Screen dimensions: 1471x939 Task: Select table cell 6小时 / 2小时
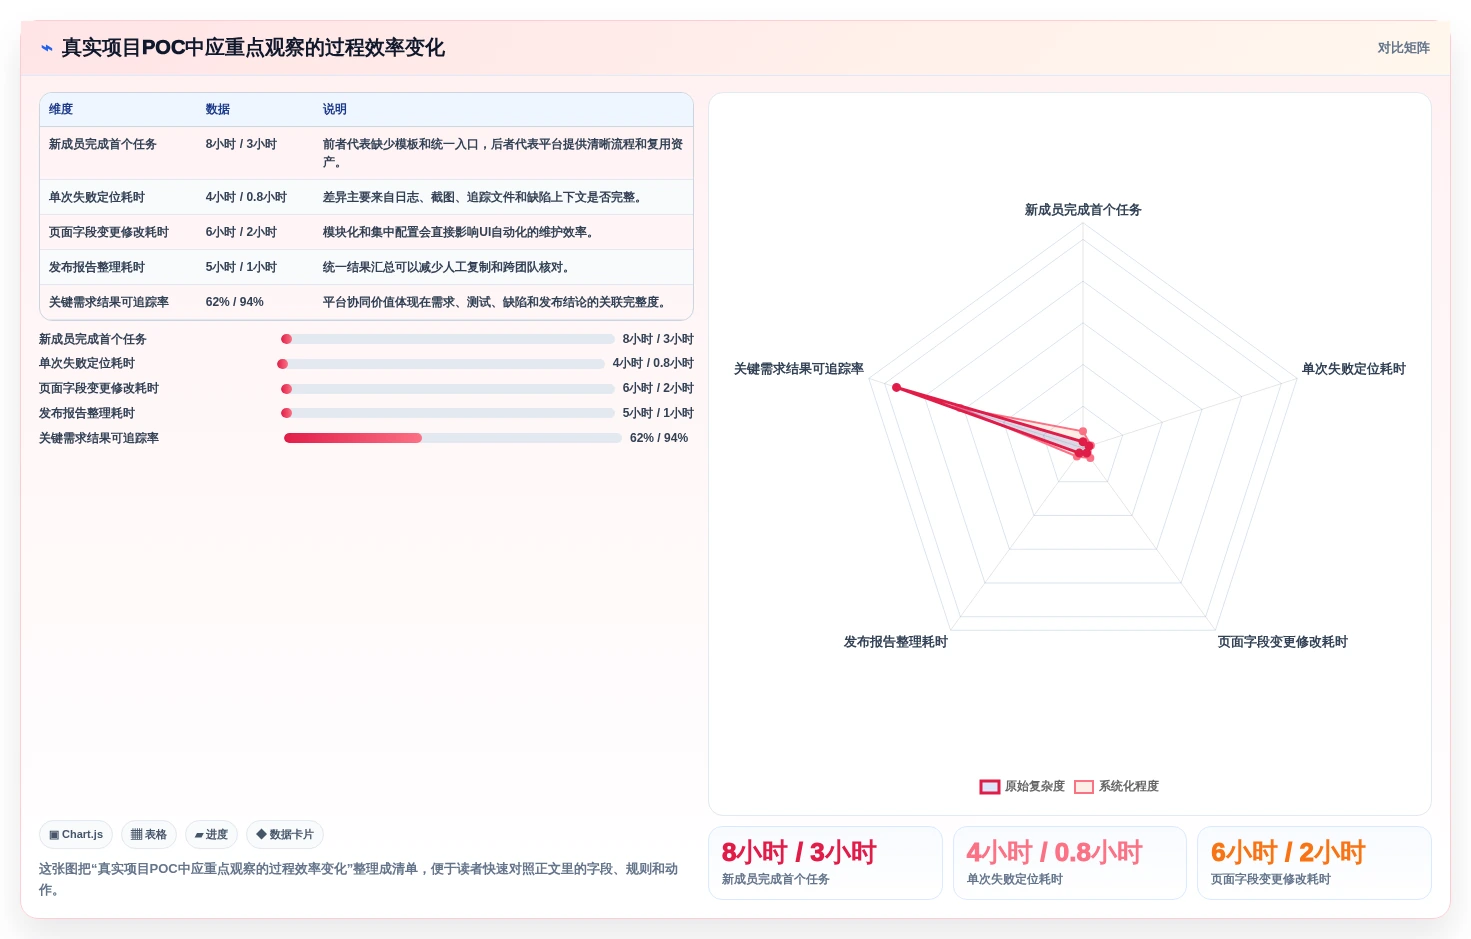[241, 232]
